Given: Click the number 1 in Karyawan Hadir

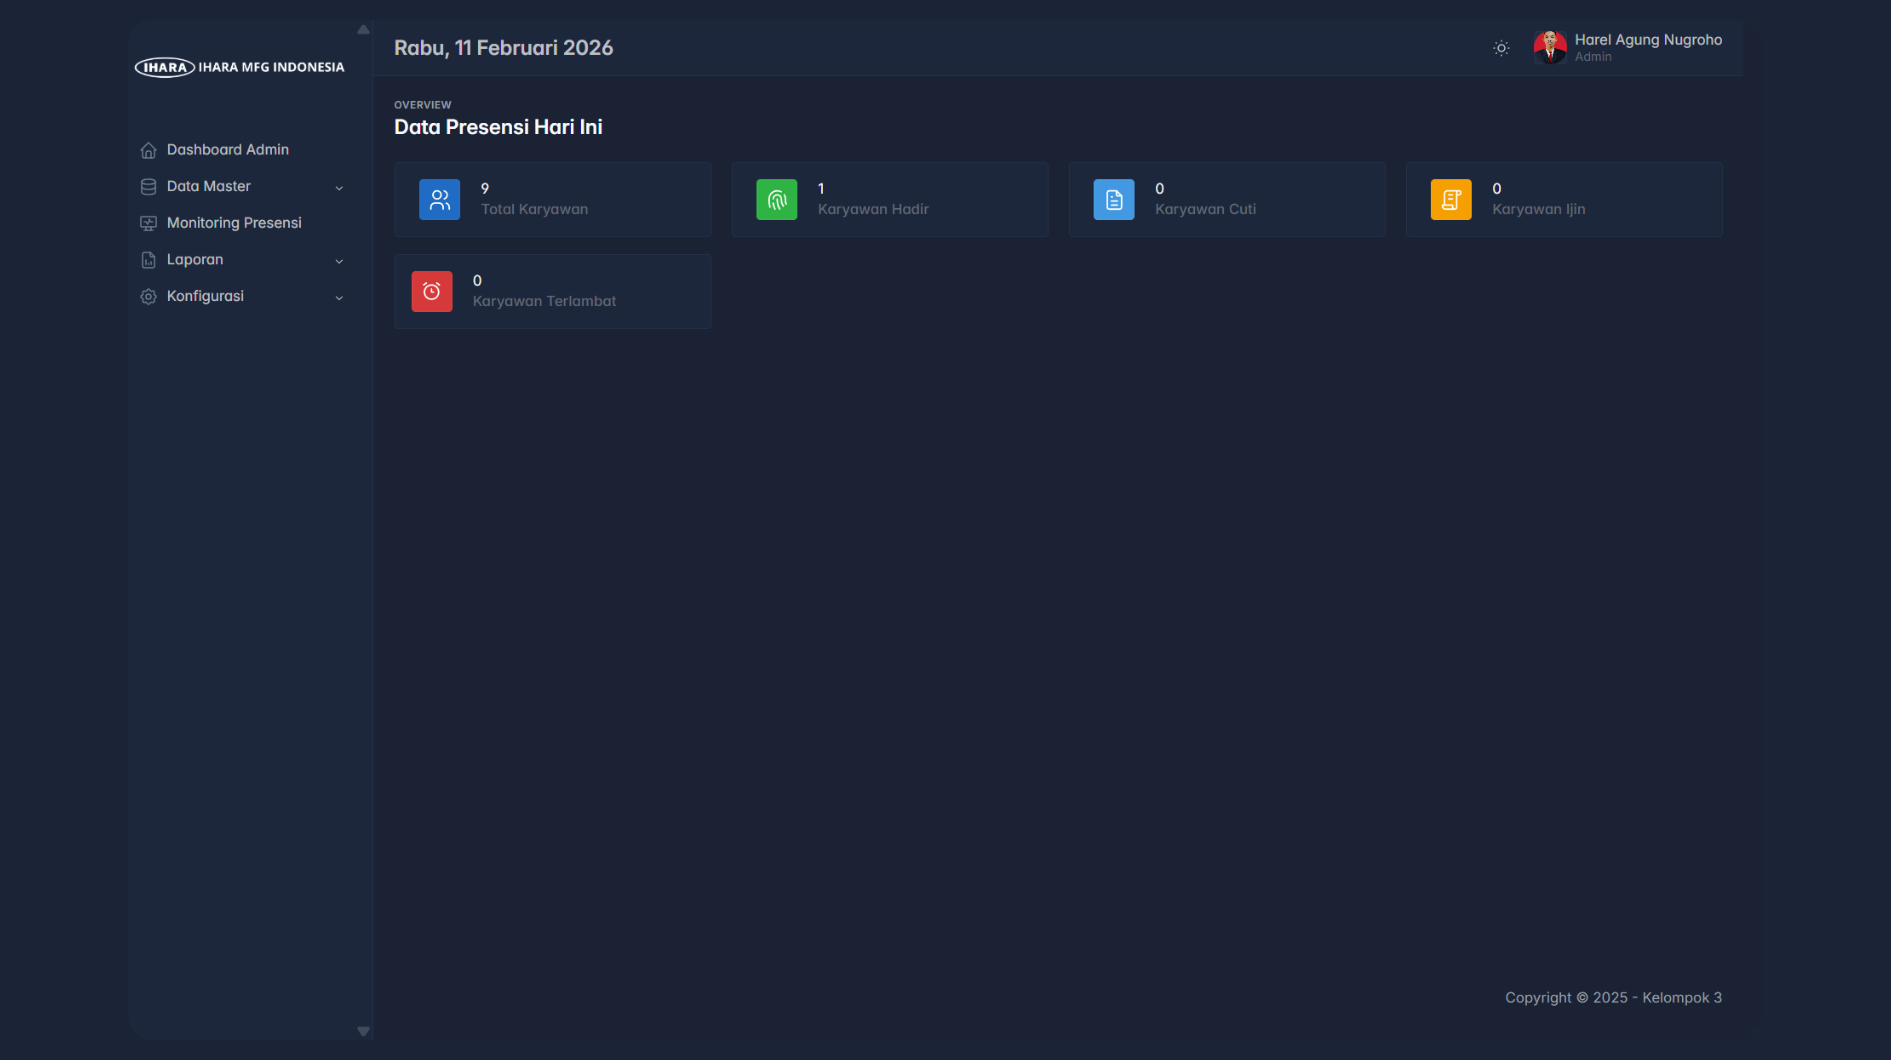Looking at the screenshot, I should [x=821, y=189].
